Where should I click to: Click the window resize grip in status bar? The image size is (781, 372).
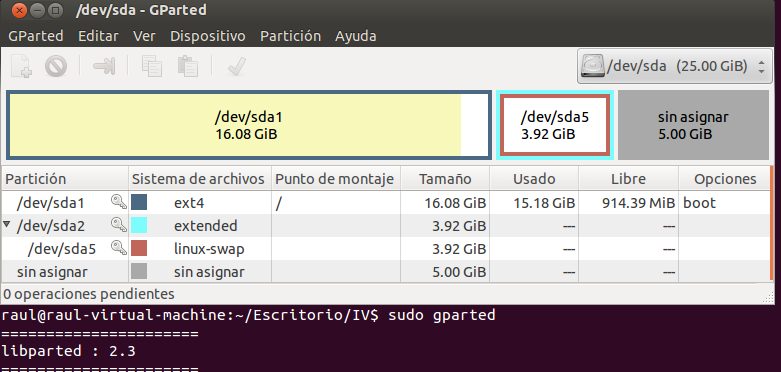point(767,297)
